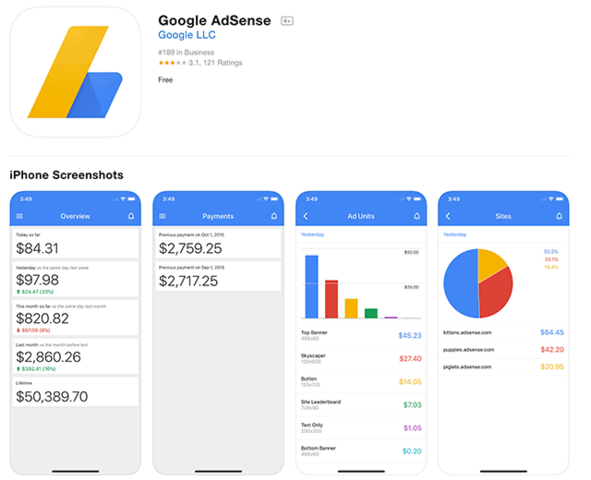This screenshot has height=480, width=591.
Task: Open the Google LLC developer link
Action: [x=187, y=35]
